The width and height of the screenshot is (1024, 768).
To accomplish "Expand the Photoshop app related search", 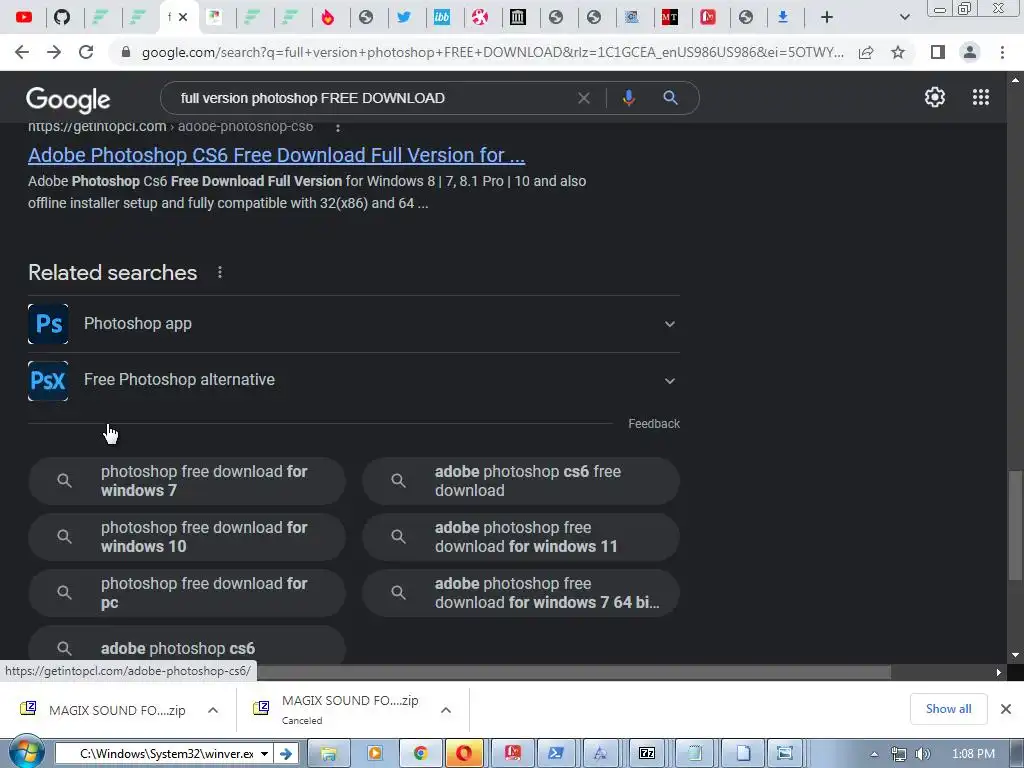I will [353, 324].
